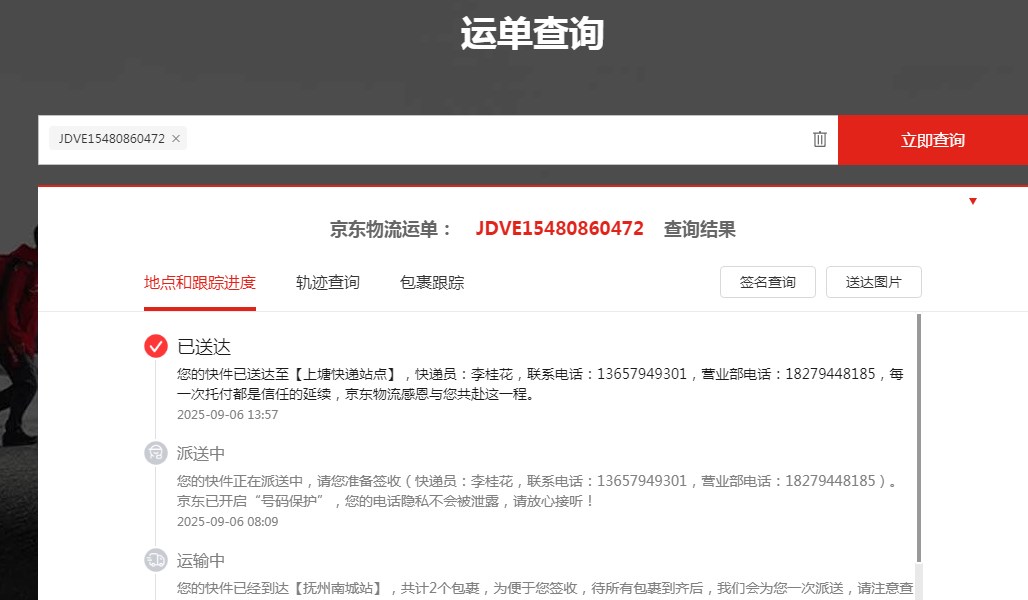Click the red JDVE15480860472 number in results header
This screenshot has width=1028, height=600.
pos(559,229)
